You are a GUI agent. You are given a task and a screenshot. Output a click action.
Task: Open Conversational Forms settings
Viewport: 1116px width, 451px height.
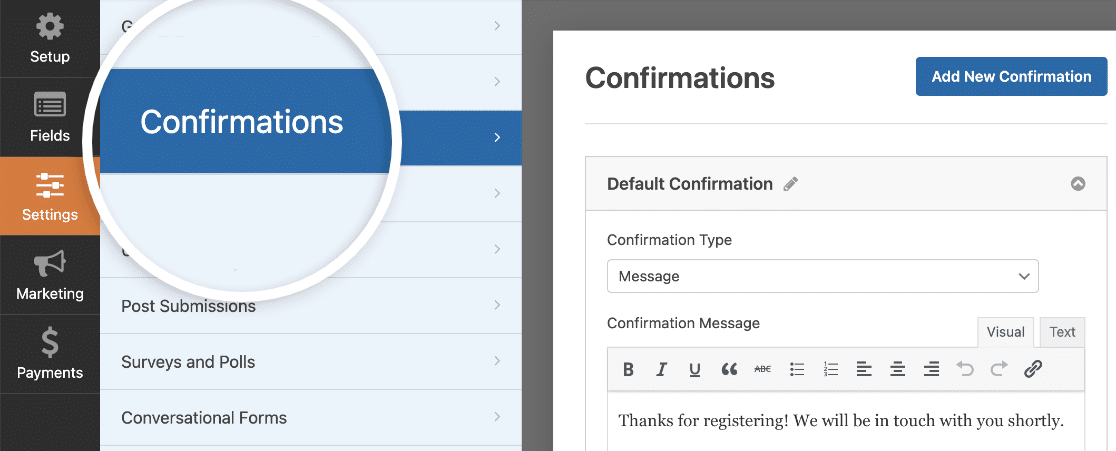click(x=311, y=418)
